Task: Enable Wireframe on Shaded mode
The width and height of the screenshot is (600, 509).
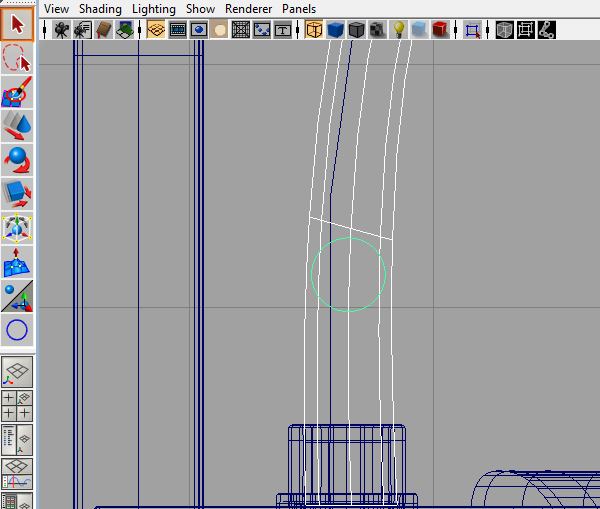Action: pos(356,30)
